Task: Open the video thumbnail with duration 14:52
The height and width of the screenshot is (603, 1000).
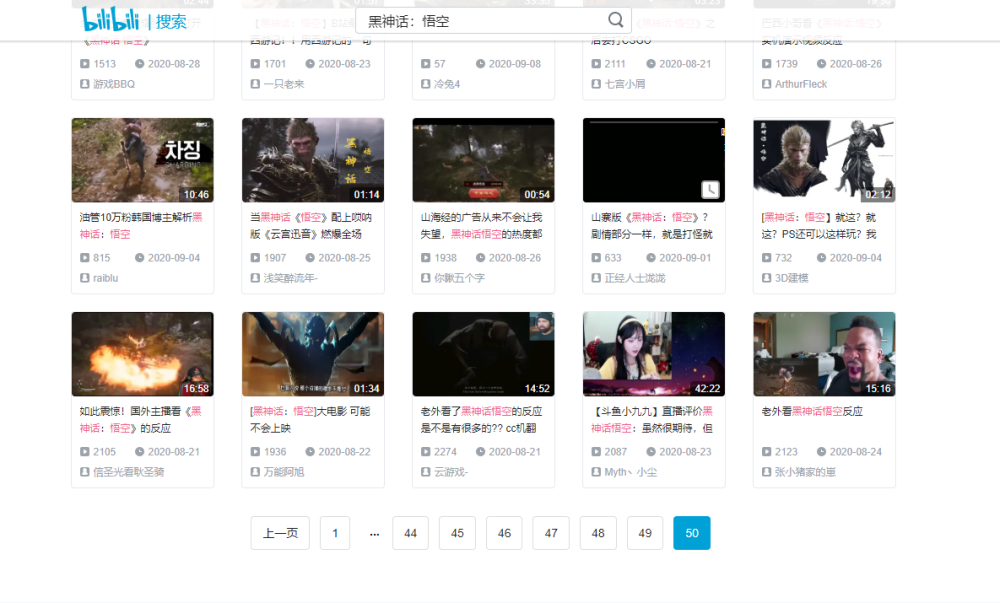Action: 483,354
